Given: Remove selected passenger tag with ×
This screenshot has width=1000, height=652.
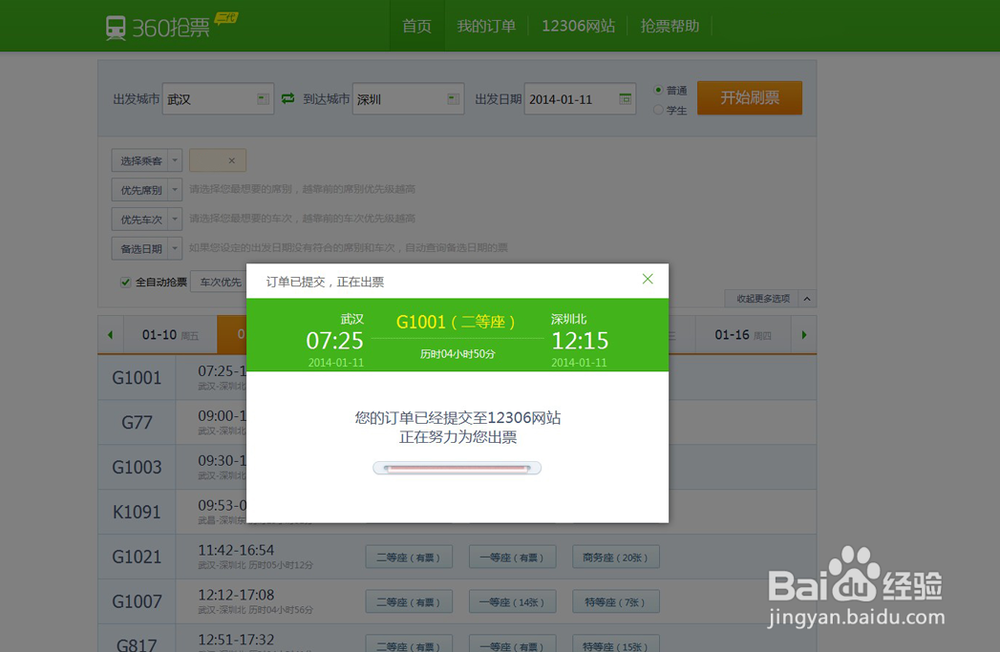Looking at the screenshot, I should [x=232, y=161].
